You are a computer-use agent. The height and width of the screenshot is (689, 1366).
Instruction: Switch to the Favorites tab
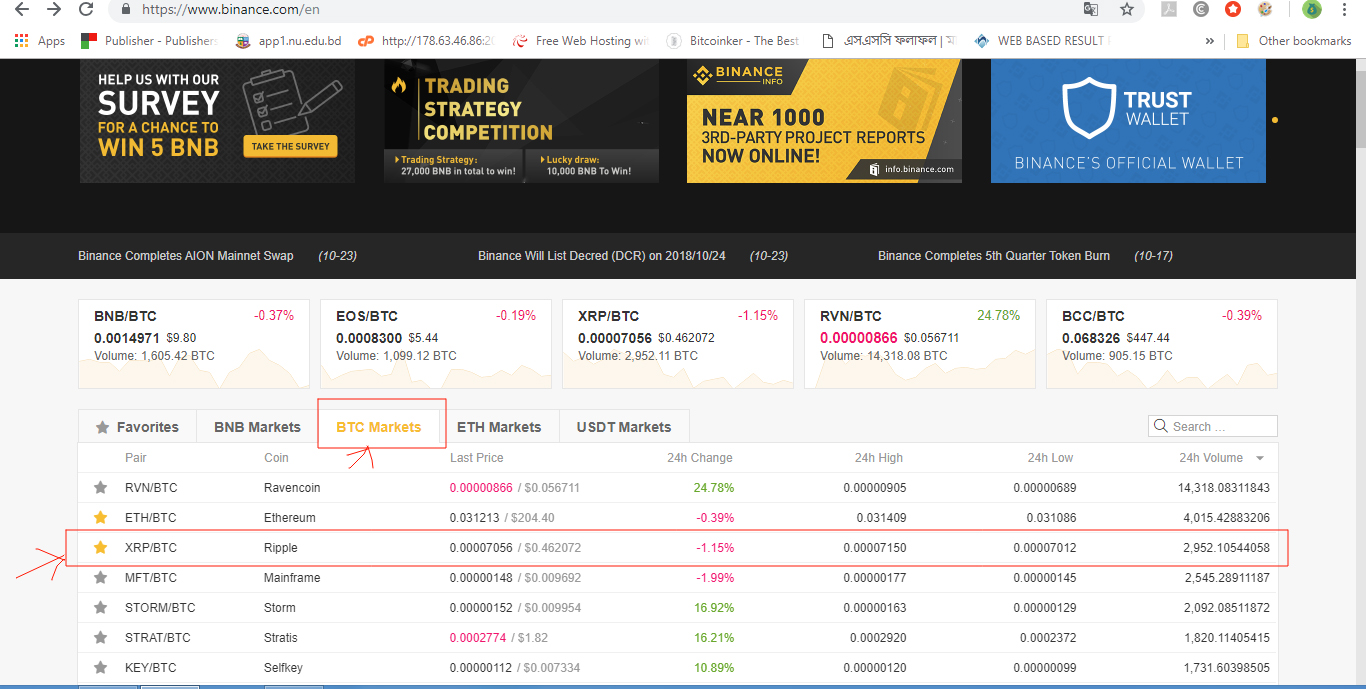(137, 427)
